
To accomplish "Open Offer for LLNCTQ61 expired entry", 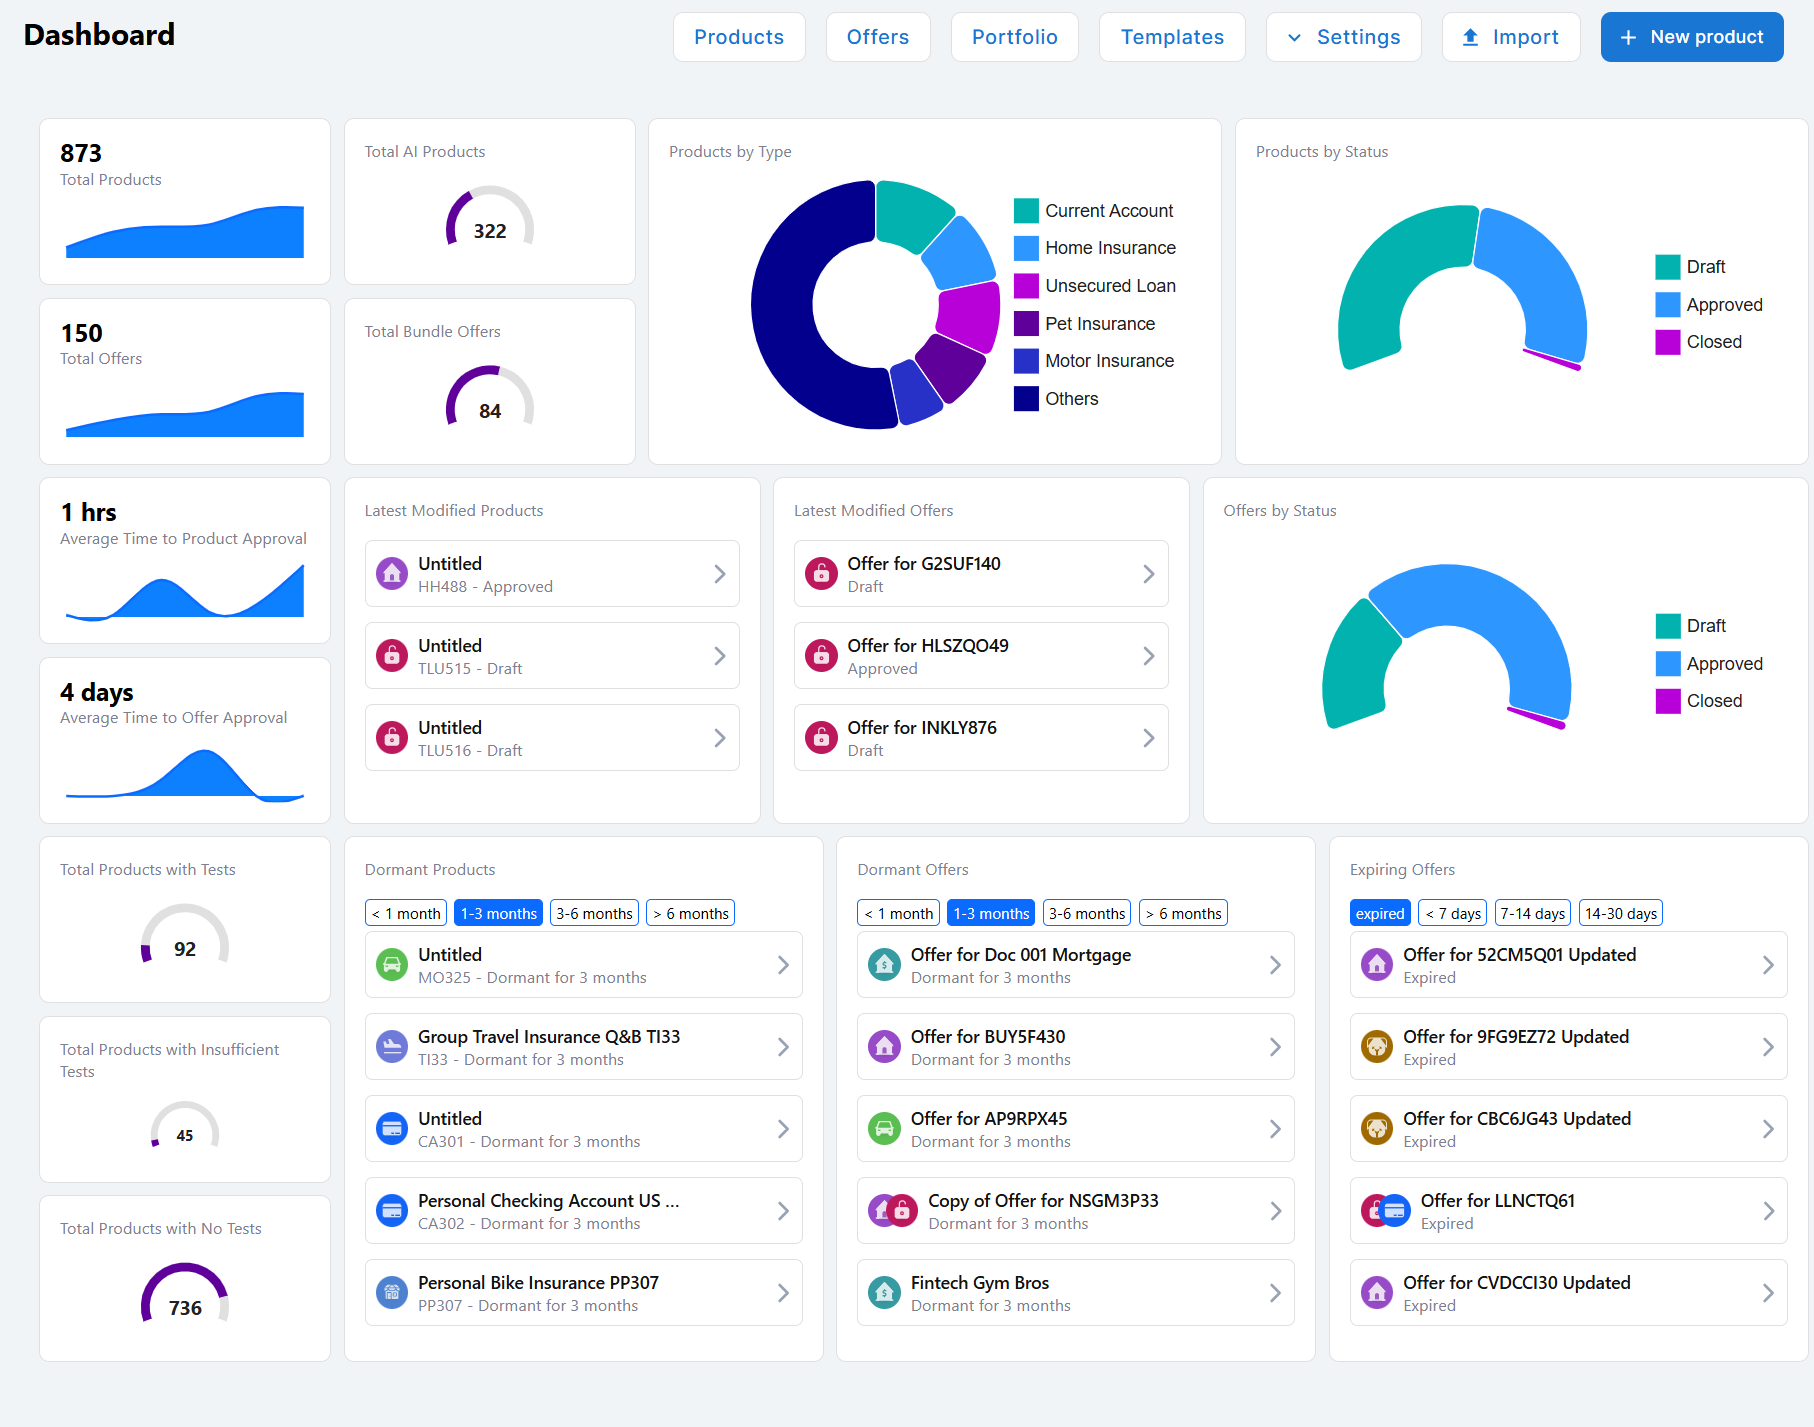I will pos(1568,1210).
